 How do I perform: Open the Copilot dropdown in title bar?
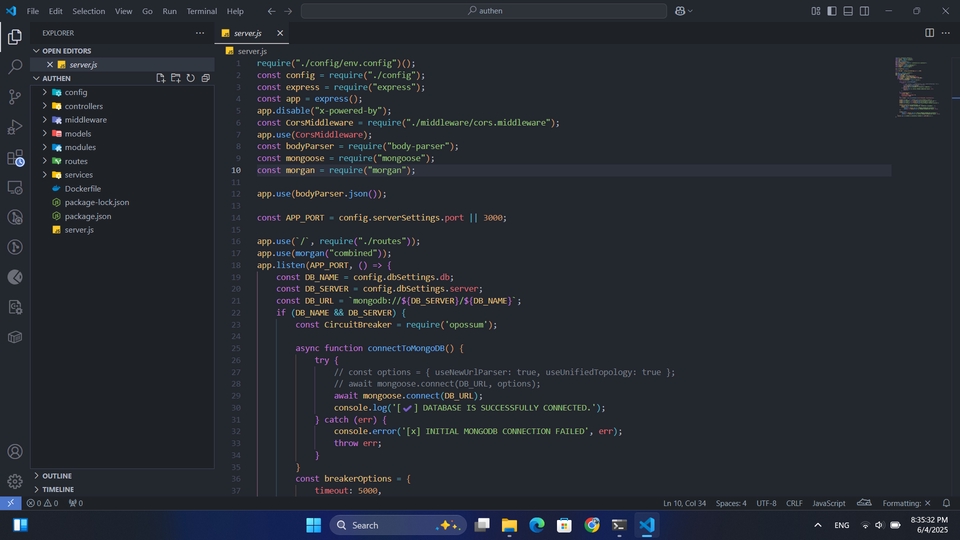pyautogui.click(x=691, y=11)
